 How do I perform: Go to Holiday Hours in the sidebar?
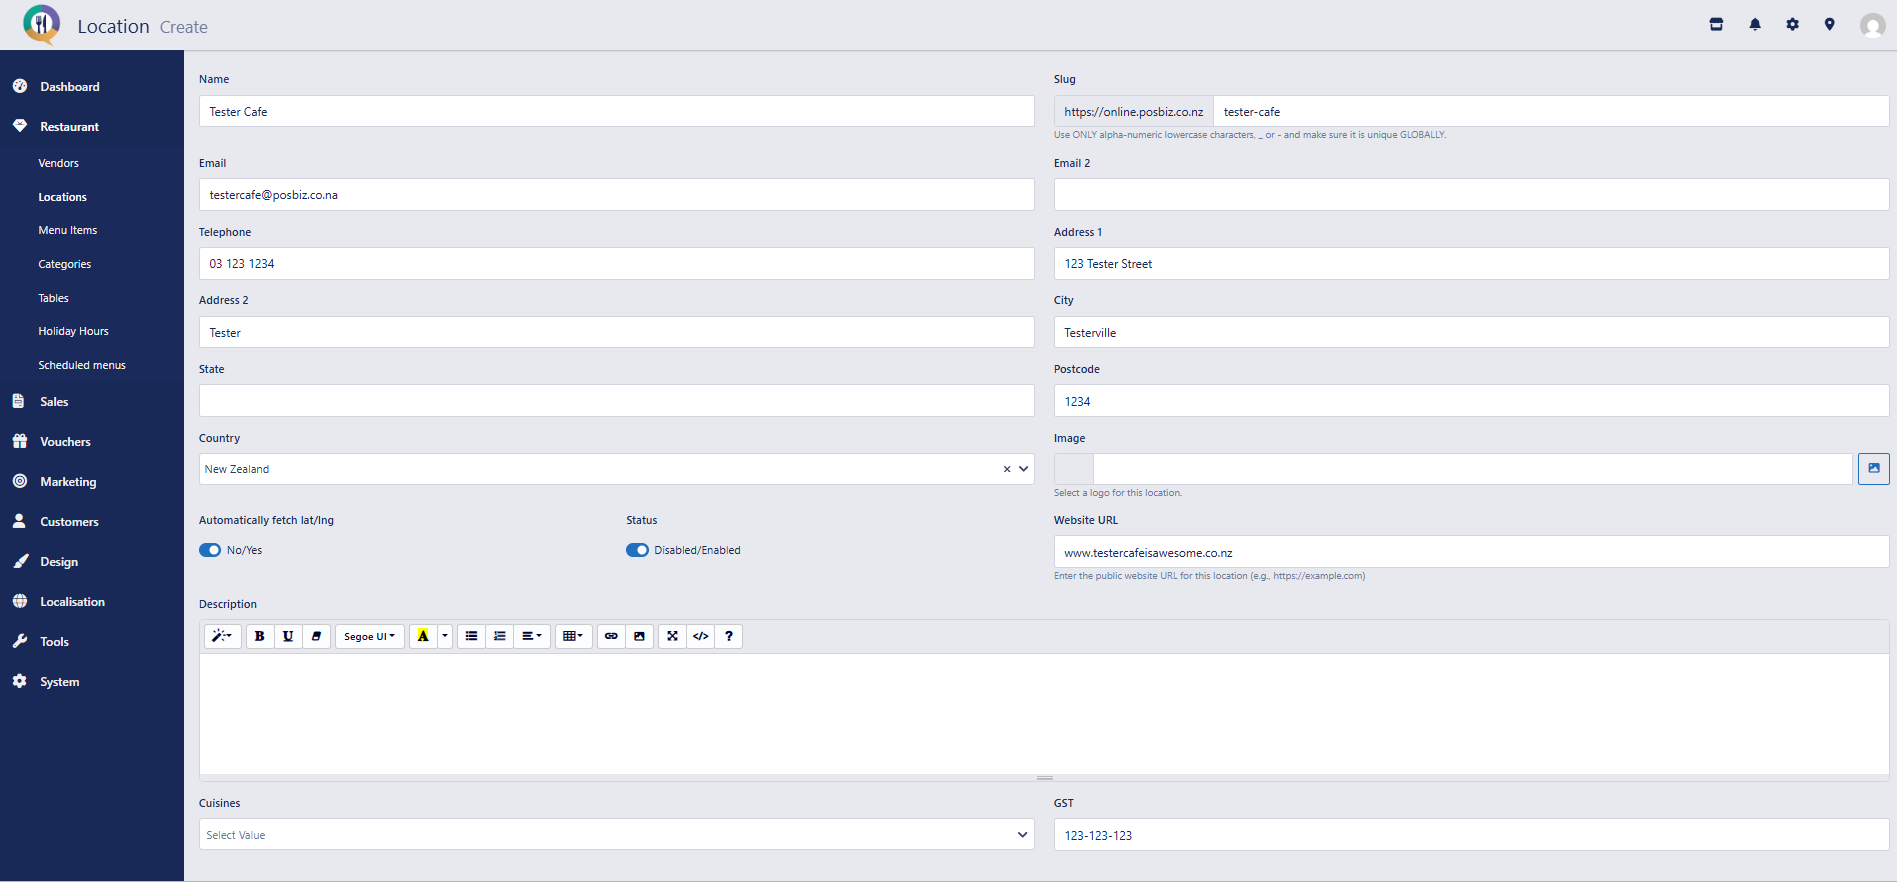click(73, 331)
